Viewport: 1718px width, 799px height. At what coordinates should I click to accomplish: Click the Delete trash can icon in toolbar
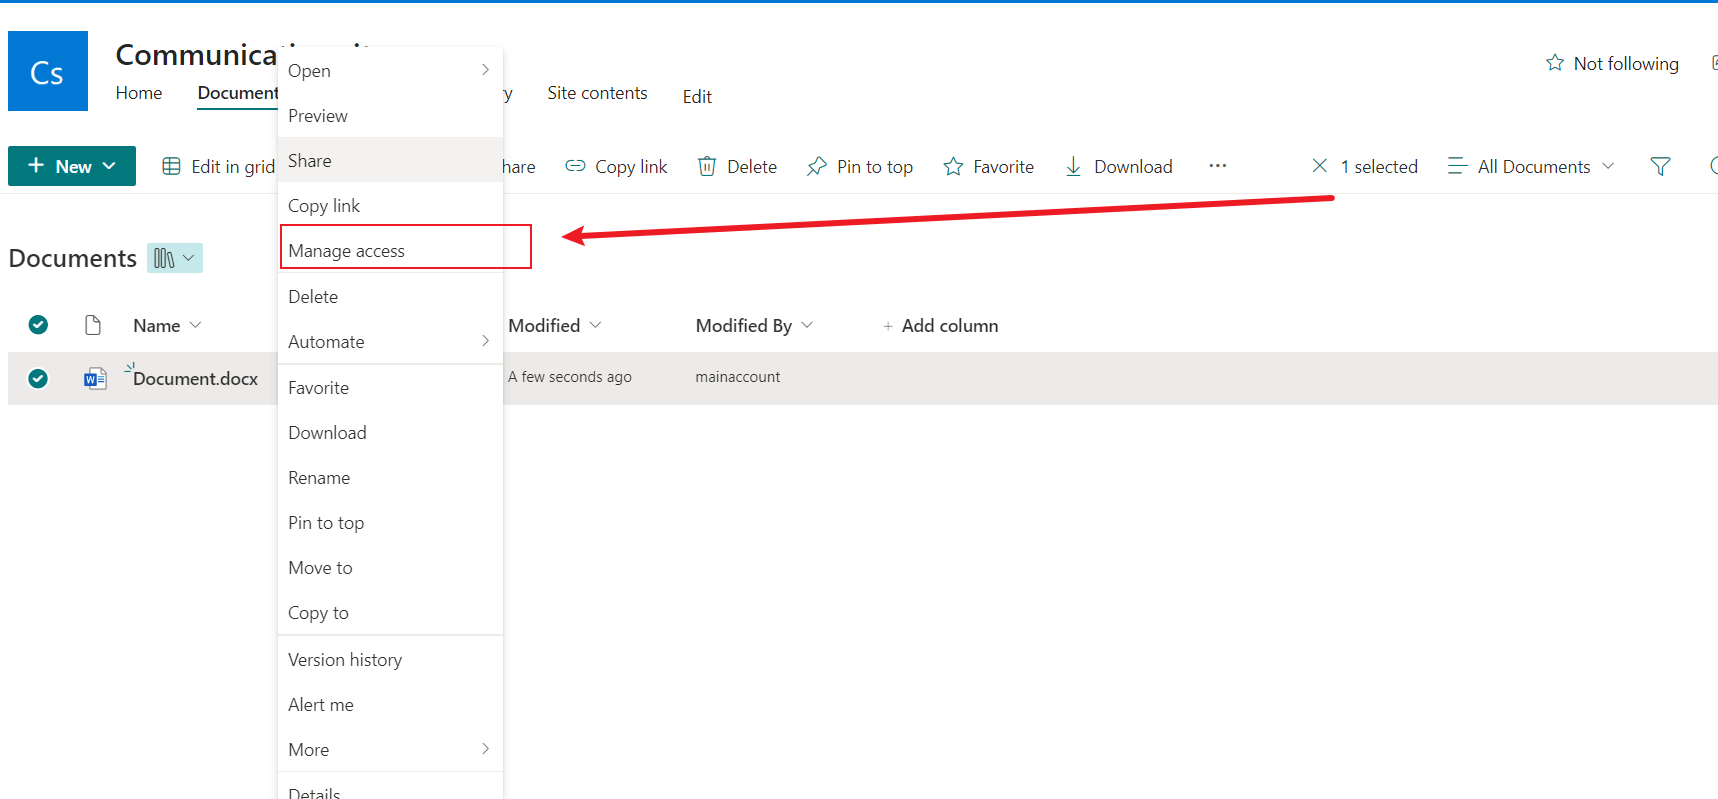tap(707, 166)
